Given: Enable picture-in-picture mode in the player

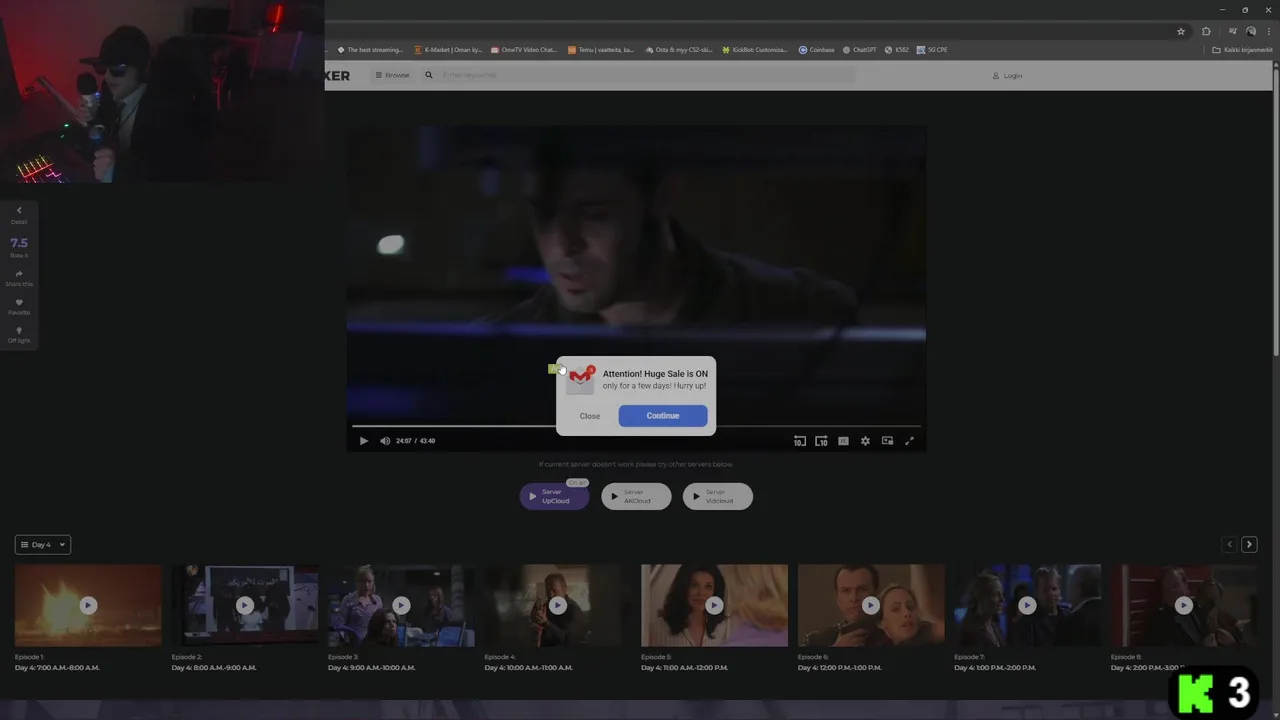Looking at the screenshot, I should [887, 441].
